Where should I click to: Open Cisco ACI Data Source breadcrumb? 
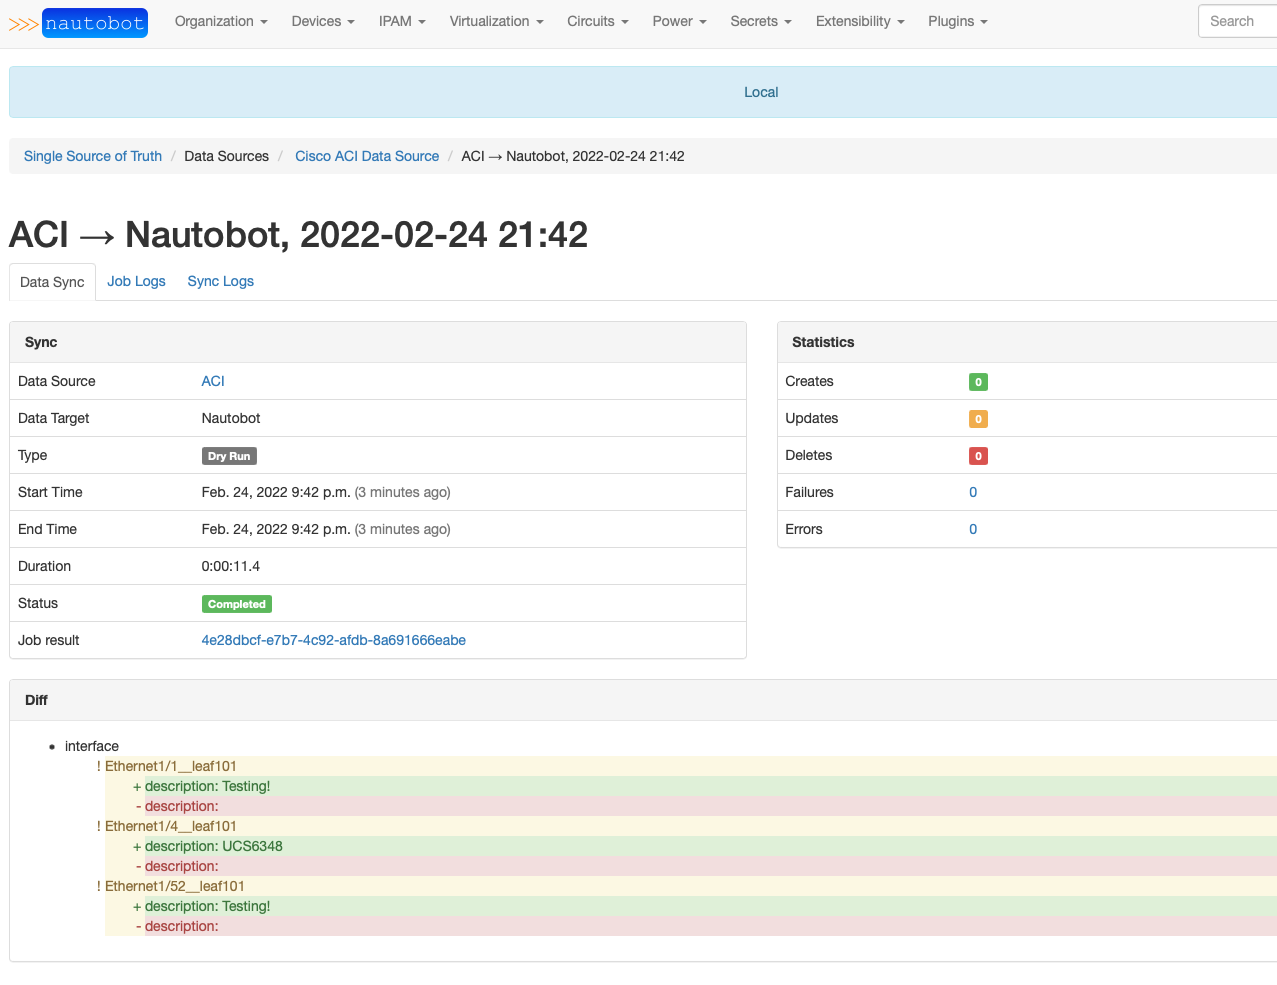click(x=367, y=156)
